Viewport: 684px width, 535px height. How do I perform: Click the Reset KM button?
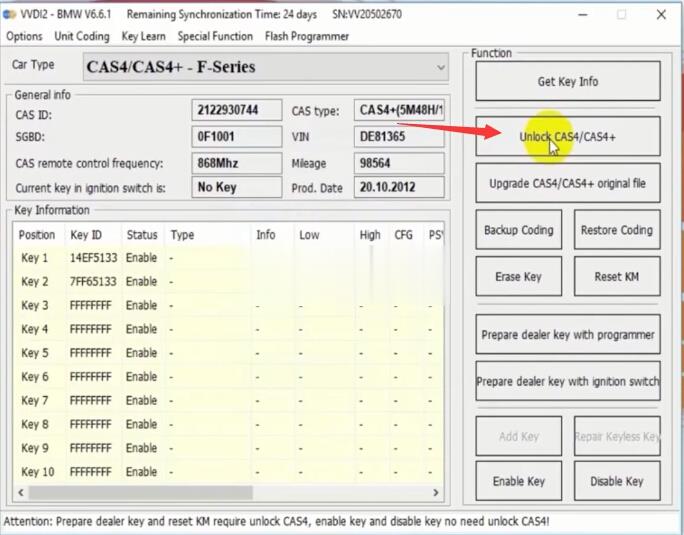coord(617,277)
